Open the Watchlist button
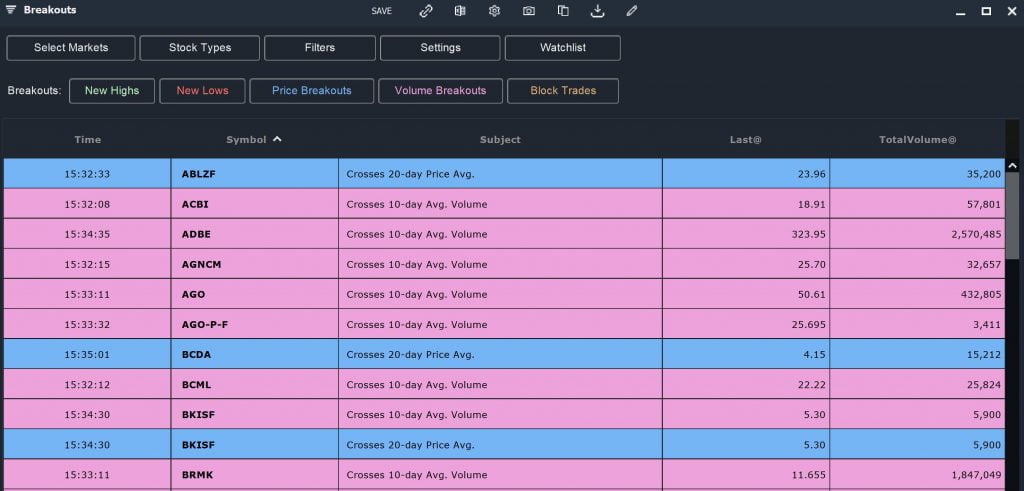 pyautogui.click(x=563, y=48)
